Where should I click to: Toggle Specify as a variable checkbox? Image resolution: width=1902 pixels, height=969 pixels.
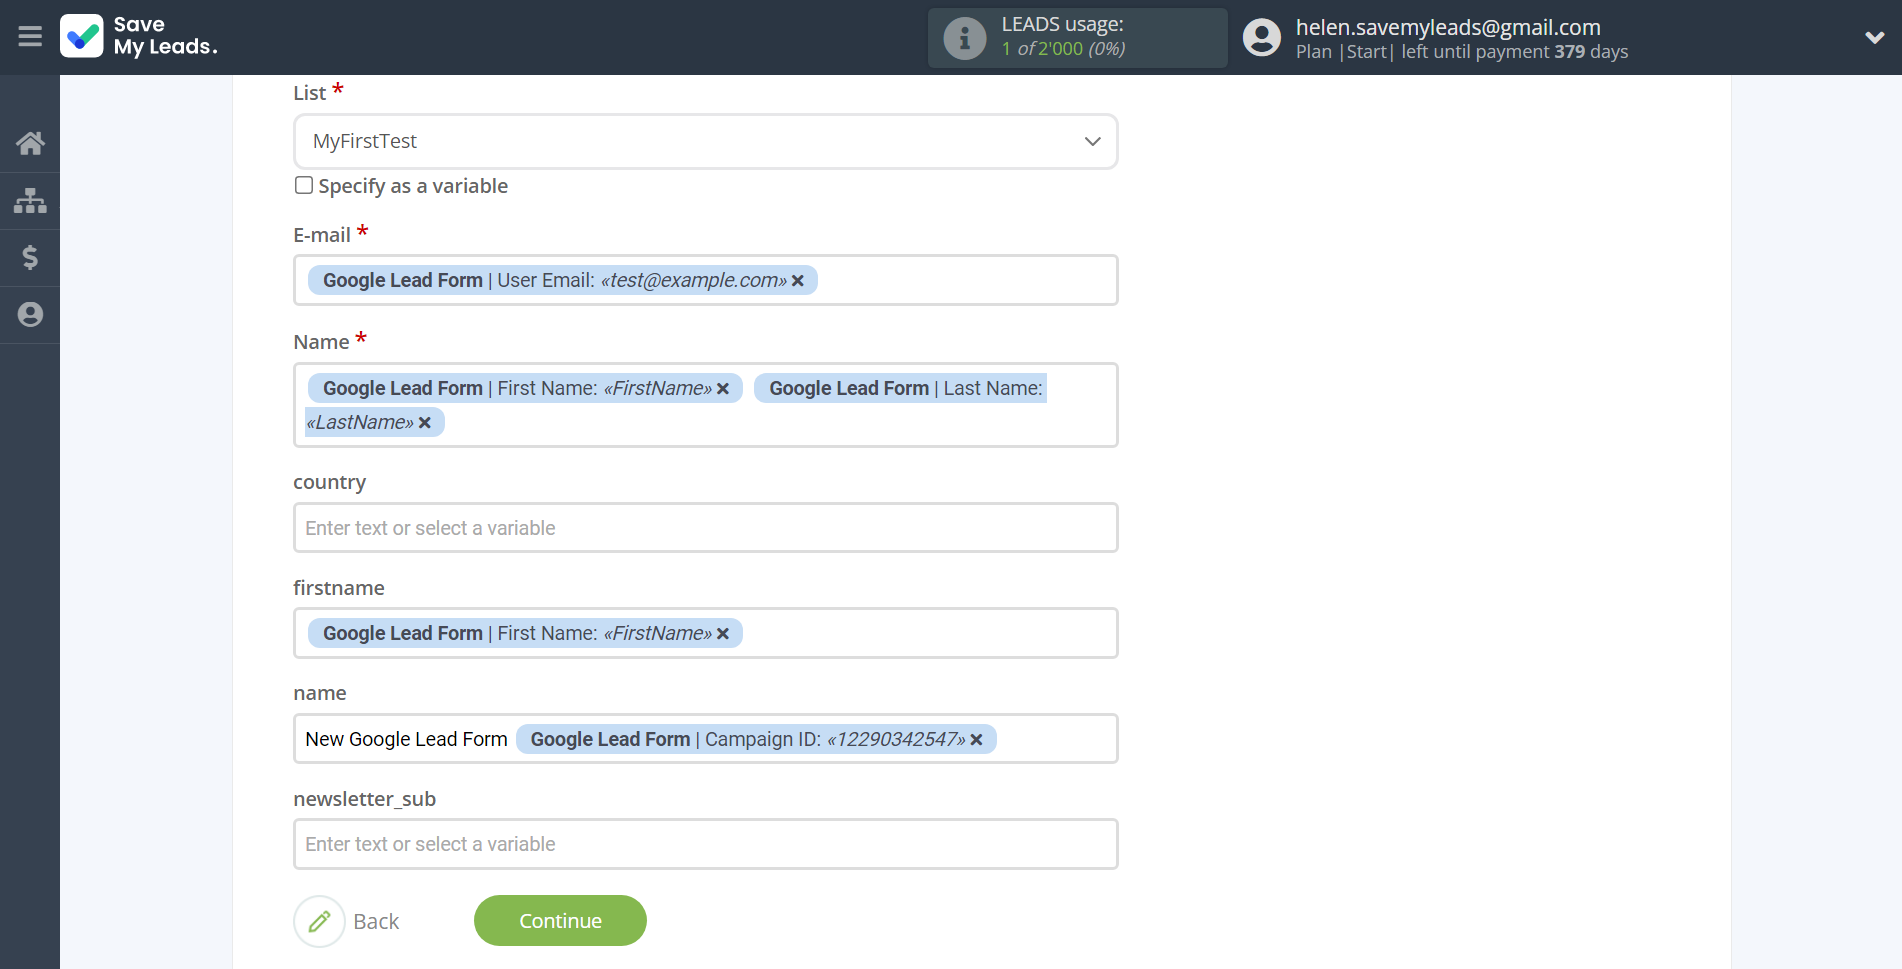[x=304, y=185]
